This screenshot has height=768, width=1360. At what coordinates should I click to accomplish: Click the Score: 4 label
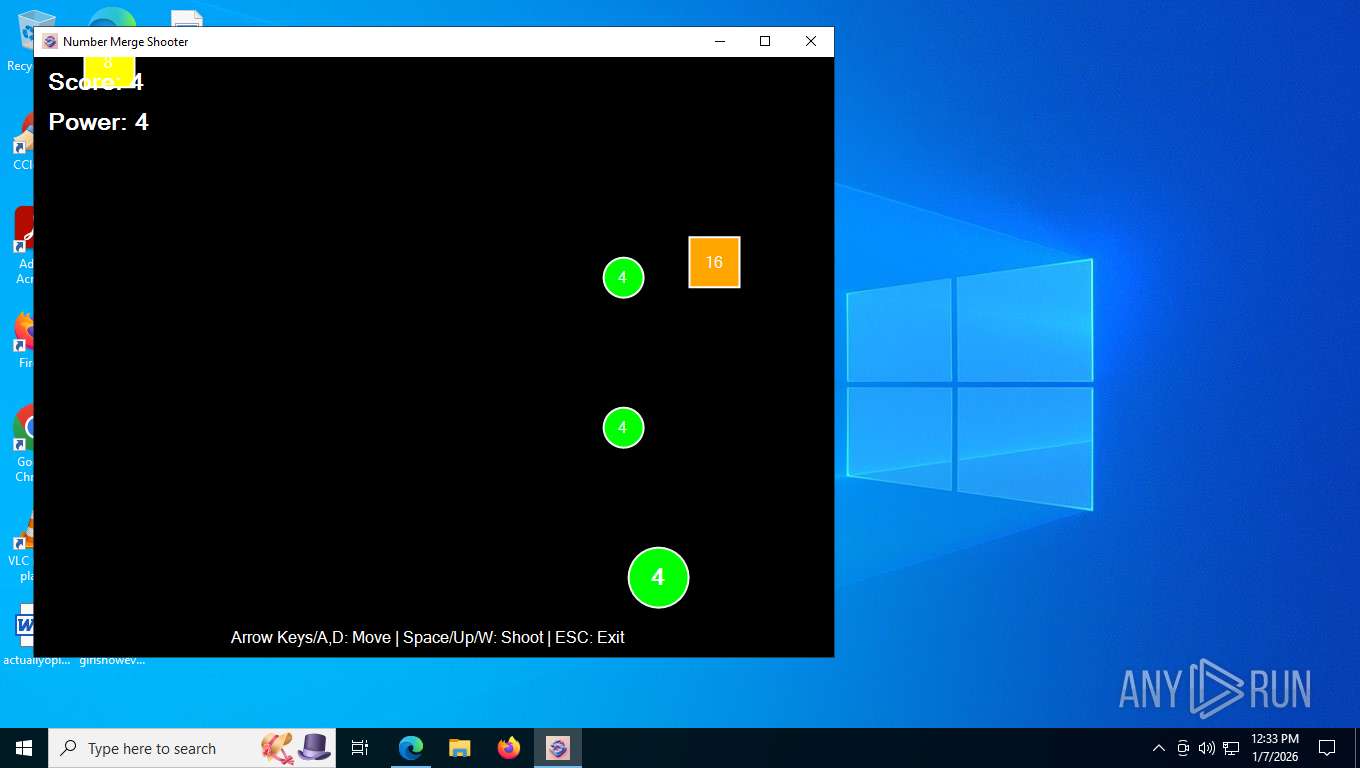pyautogui.click(x=96, y=82)
